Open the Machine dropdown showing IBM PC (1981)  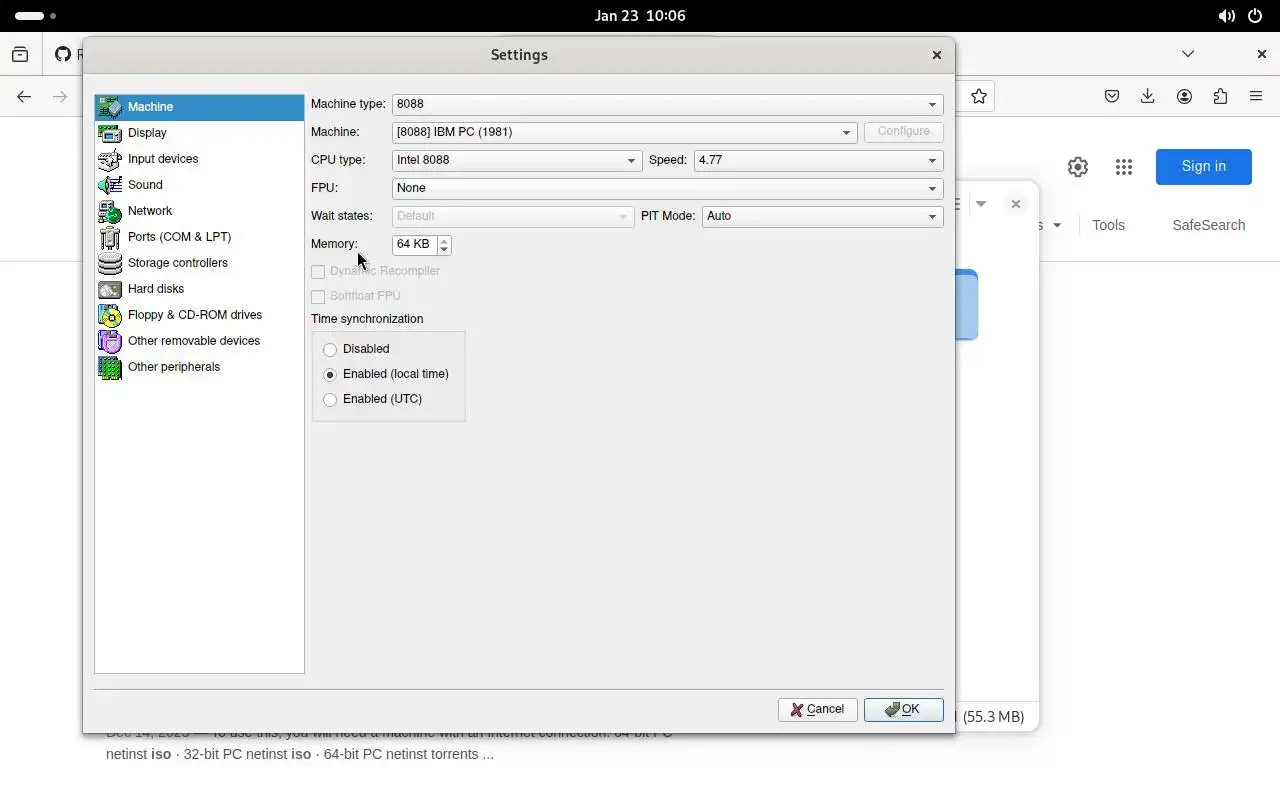click(x=624, y=132)
